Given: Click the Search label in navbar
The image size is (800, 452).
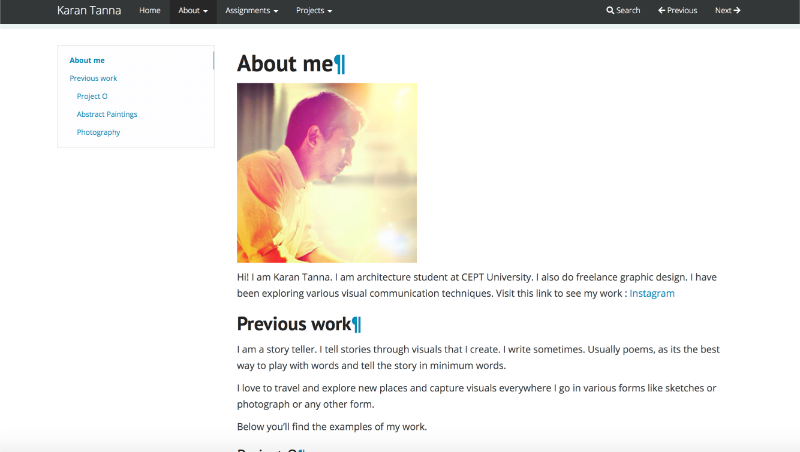Looking at the screenshot, I should coord(628,10).
